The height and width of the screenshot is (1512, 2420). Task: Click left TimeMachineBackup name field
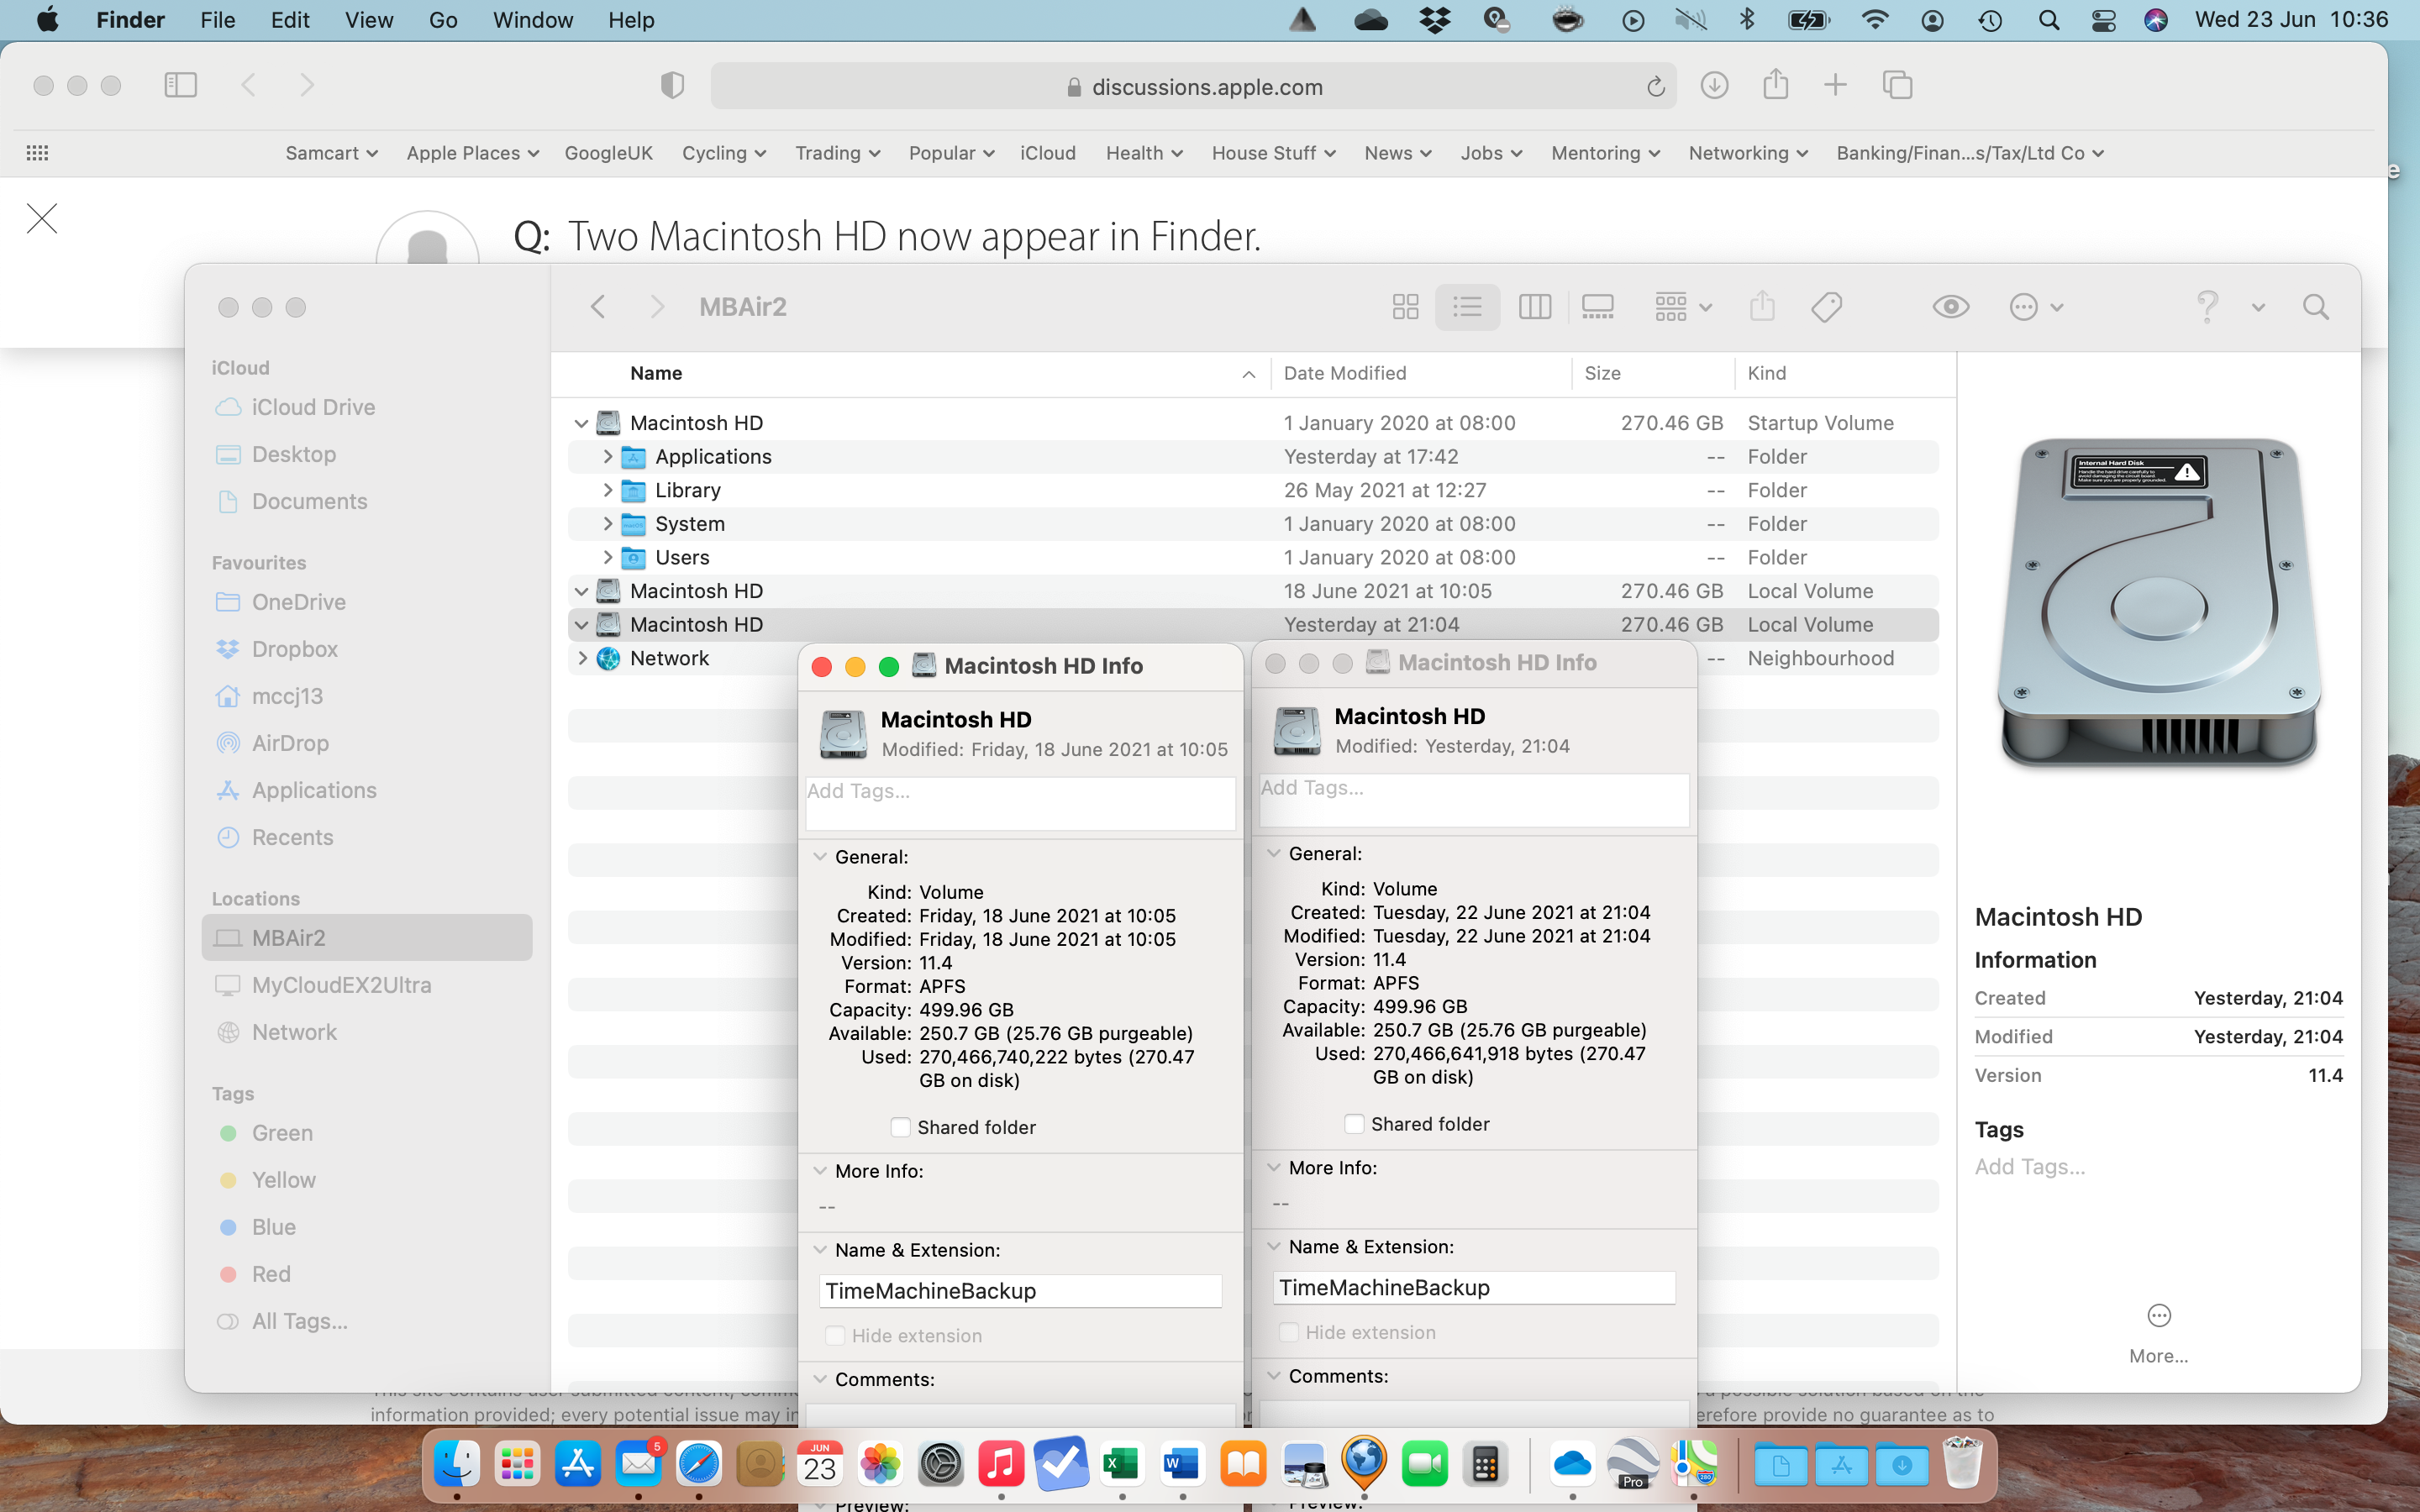point(1020,1291)
